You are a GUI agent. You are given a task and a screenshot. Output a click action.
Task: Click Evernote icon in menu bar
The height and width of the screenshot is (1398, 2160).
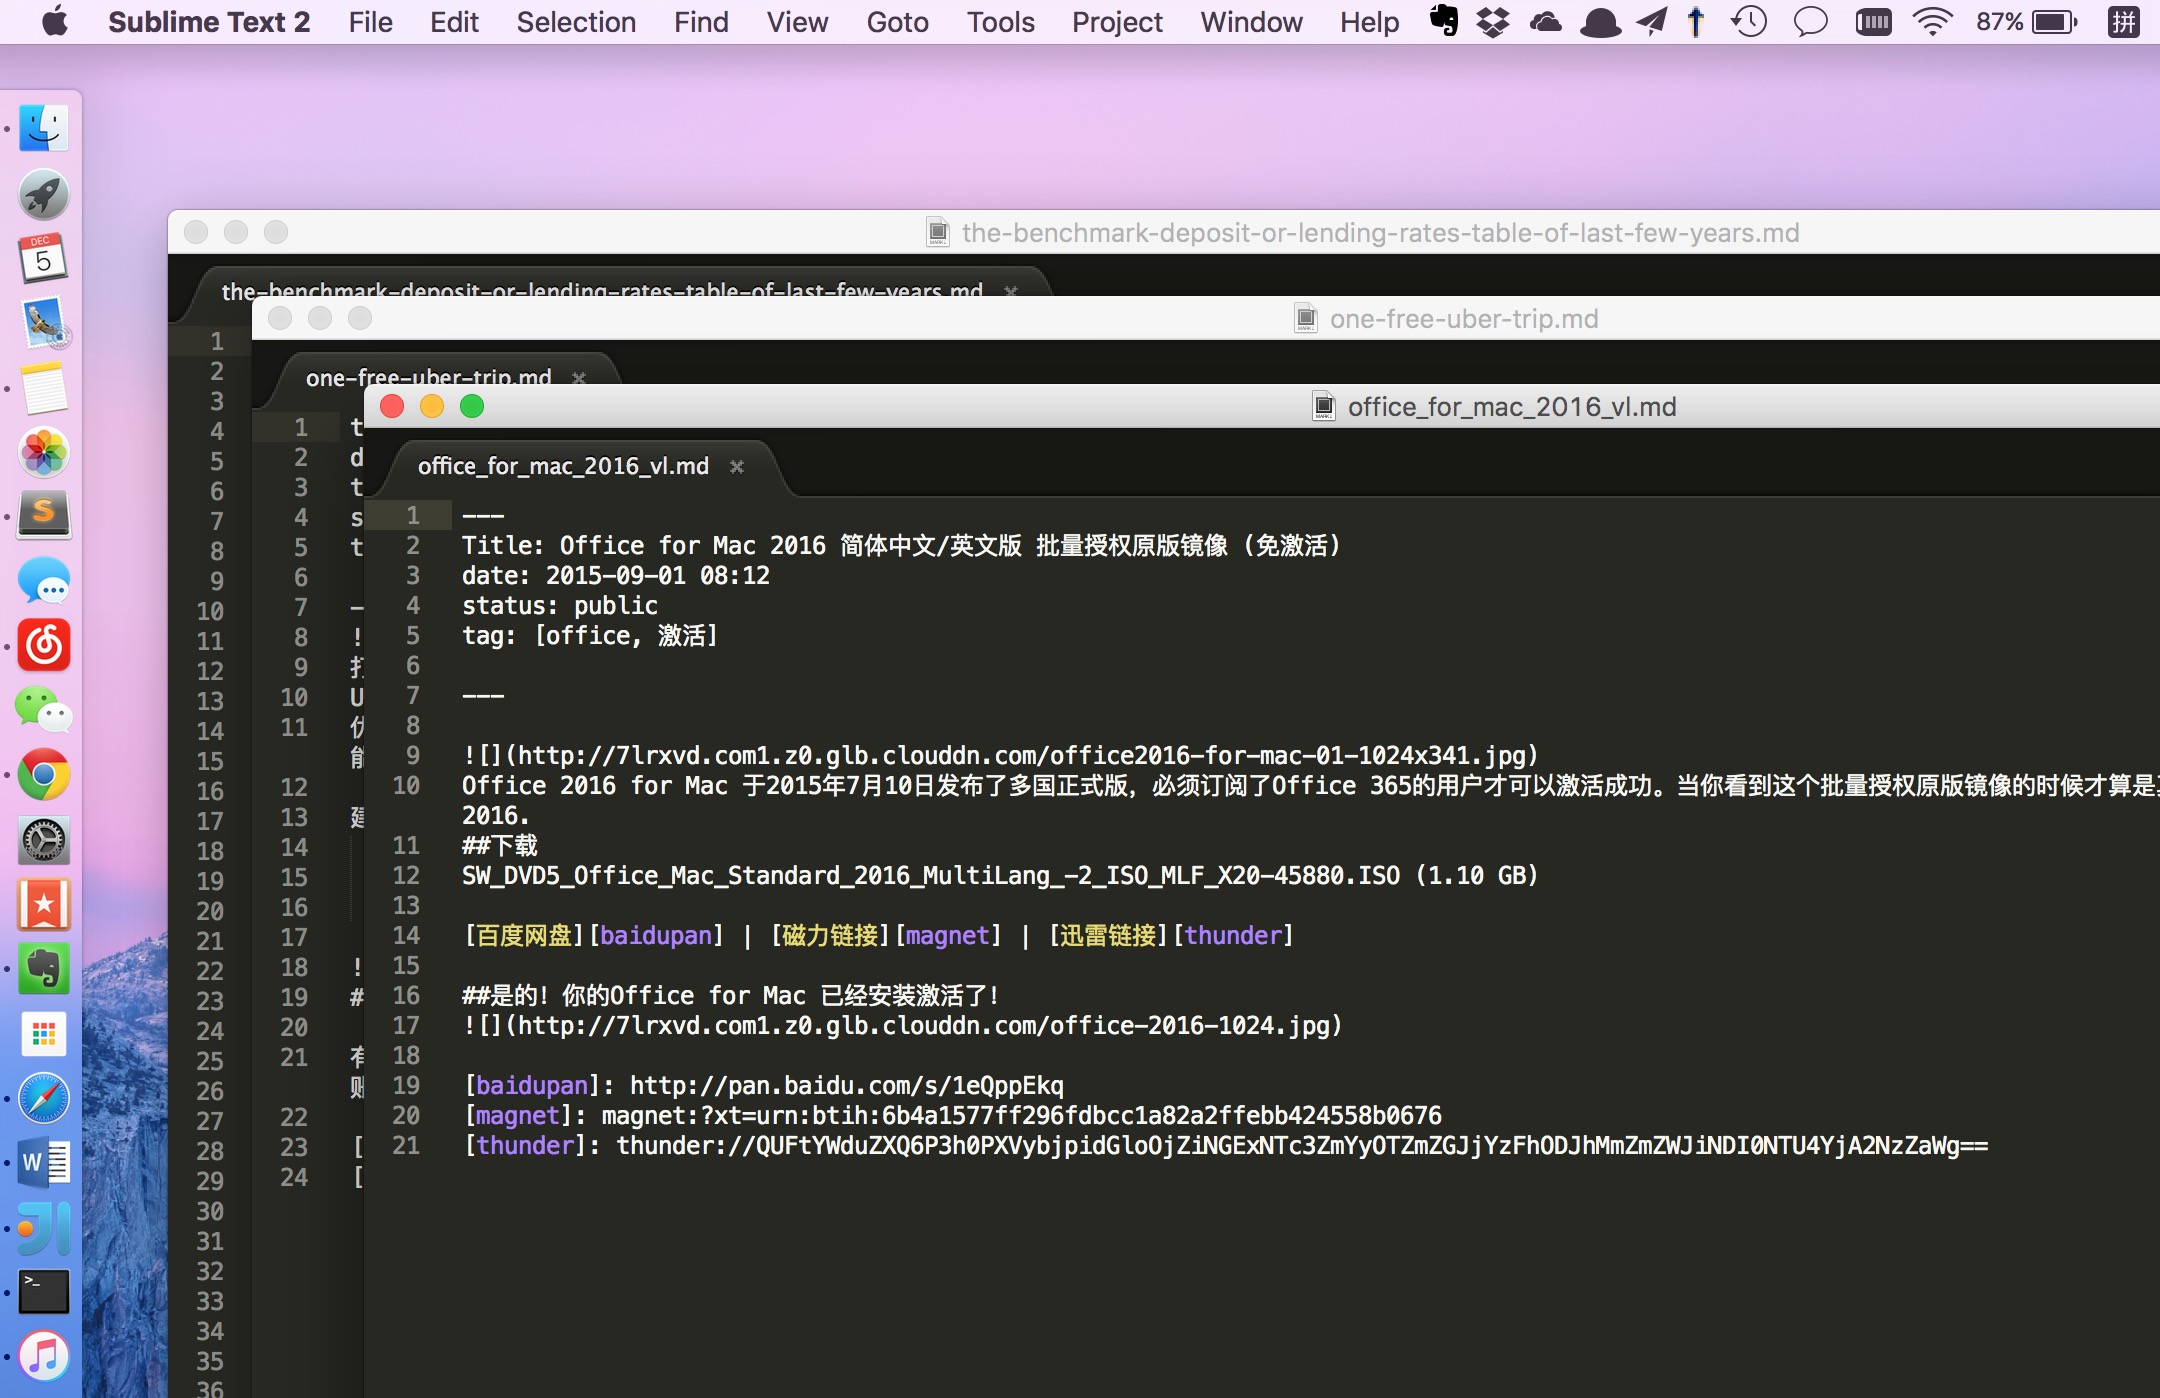pos(1443,21)
